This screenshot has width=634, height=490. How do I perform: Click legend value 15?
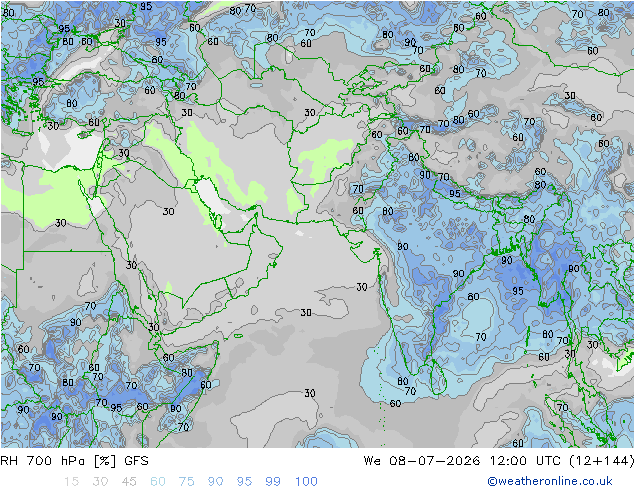71,482
